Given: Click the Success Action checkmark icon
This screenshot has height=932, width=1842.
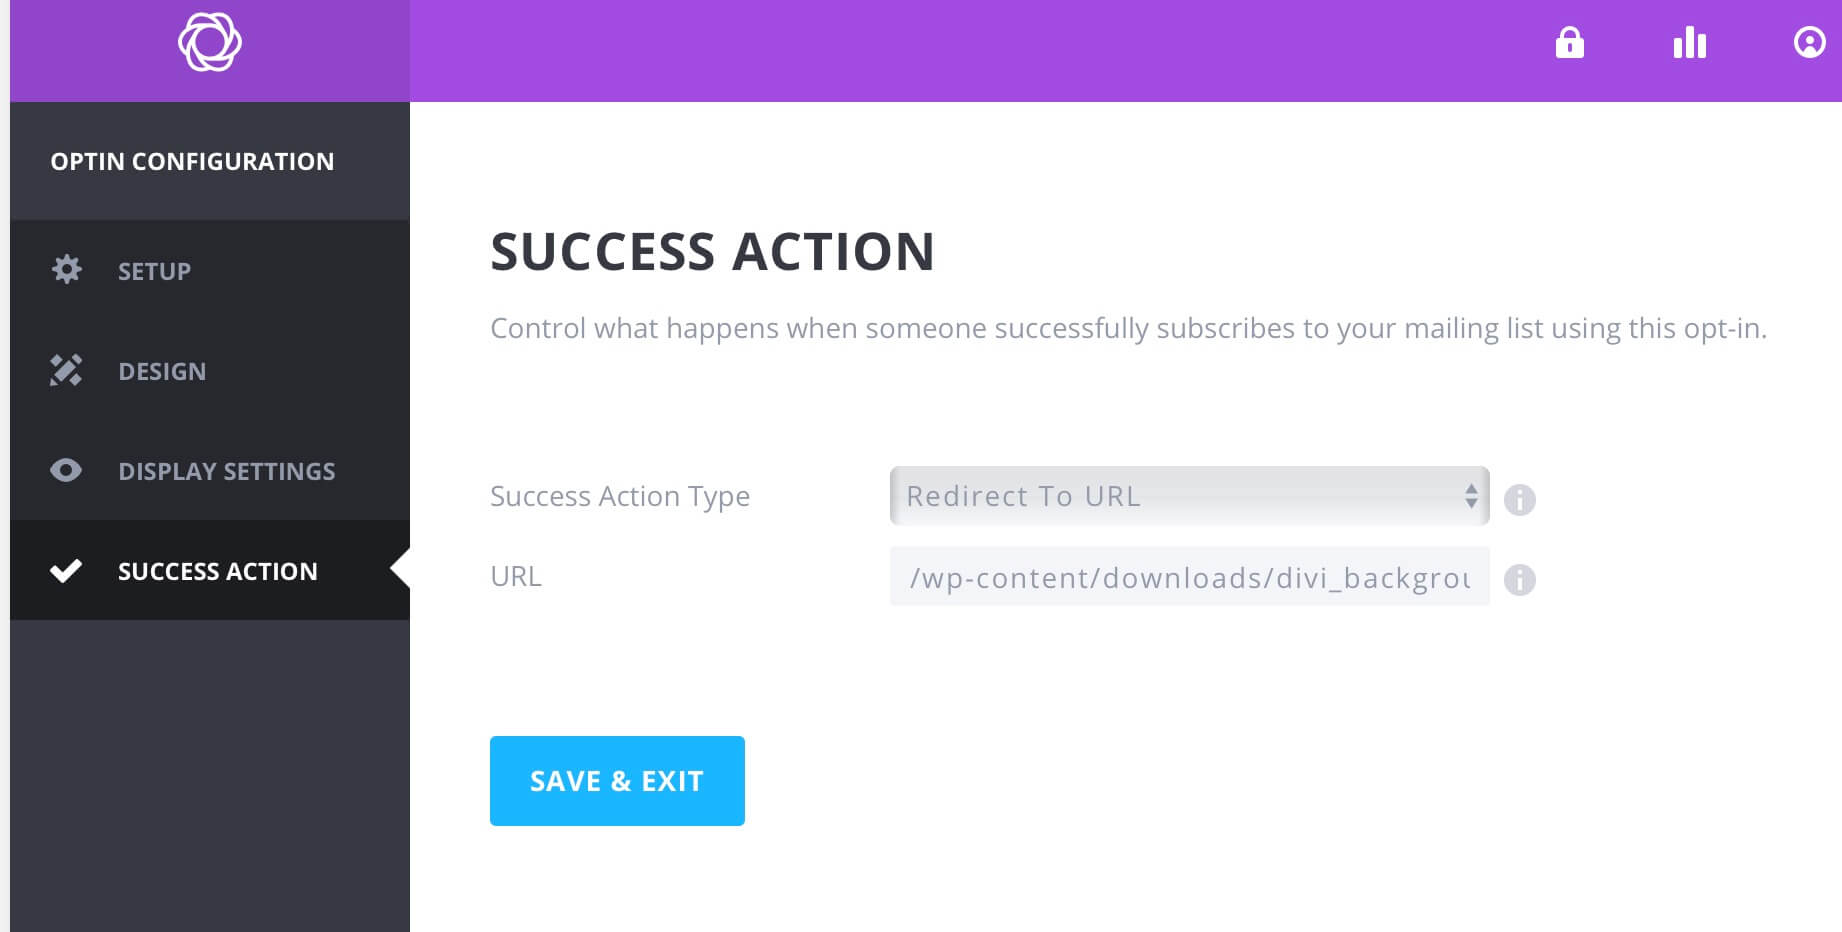Looking at the screenshot, I should point(66,571).
